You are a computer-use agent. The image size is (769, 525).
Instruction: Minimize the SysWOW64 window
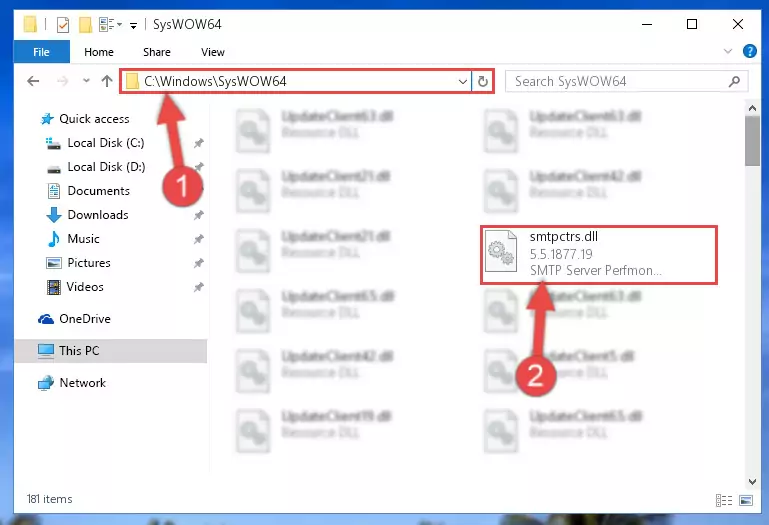click(647, 24)
